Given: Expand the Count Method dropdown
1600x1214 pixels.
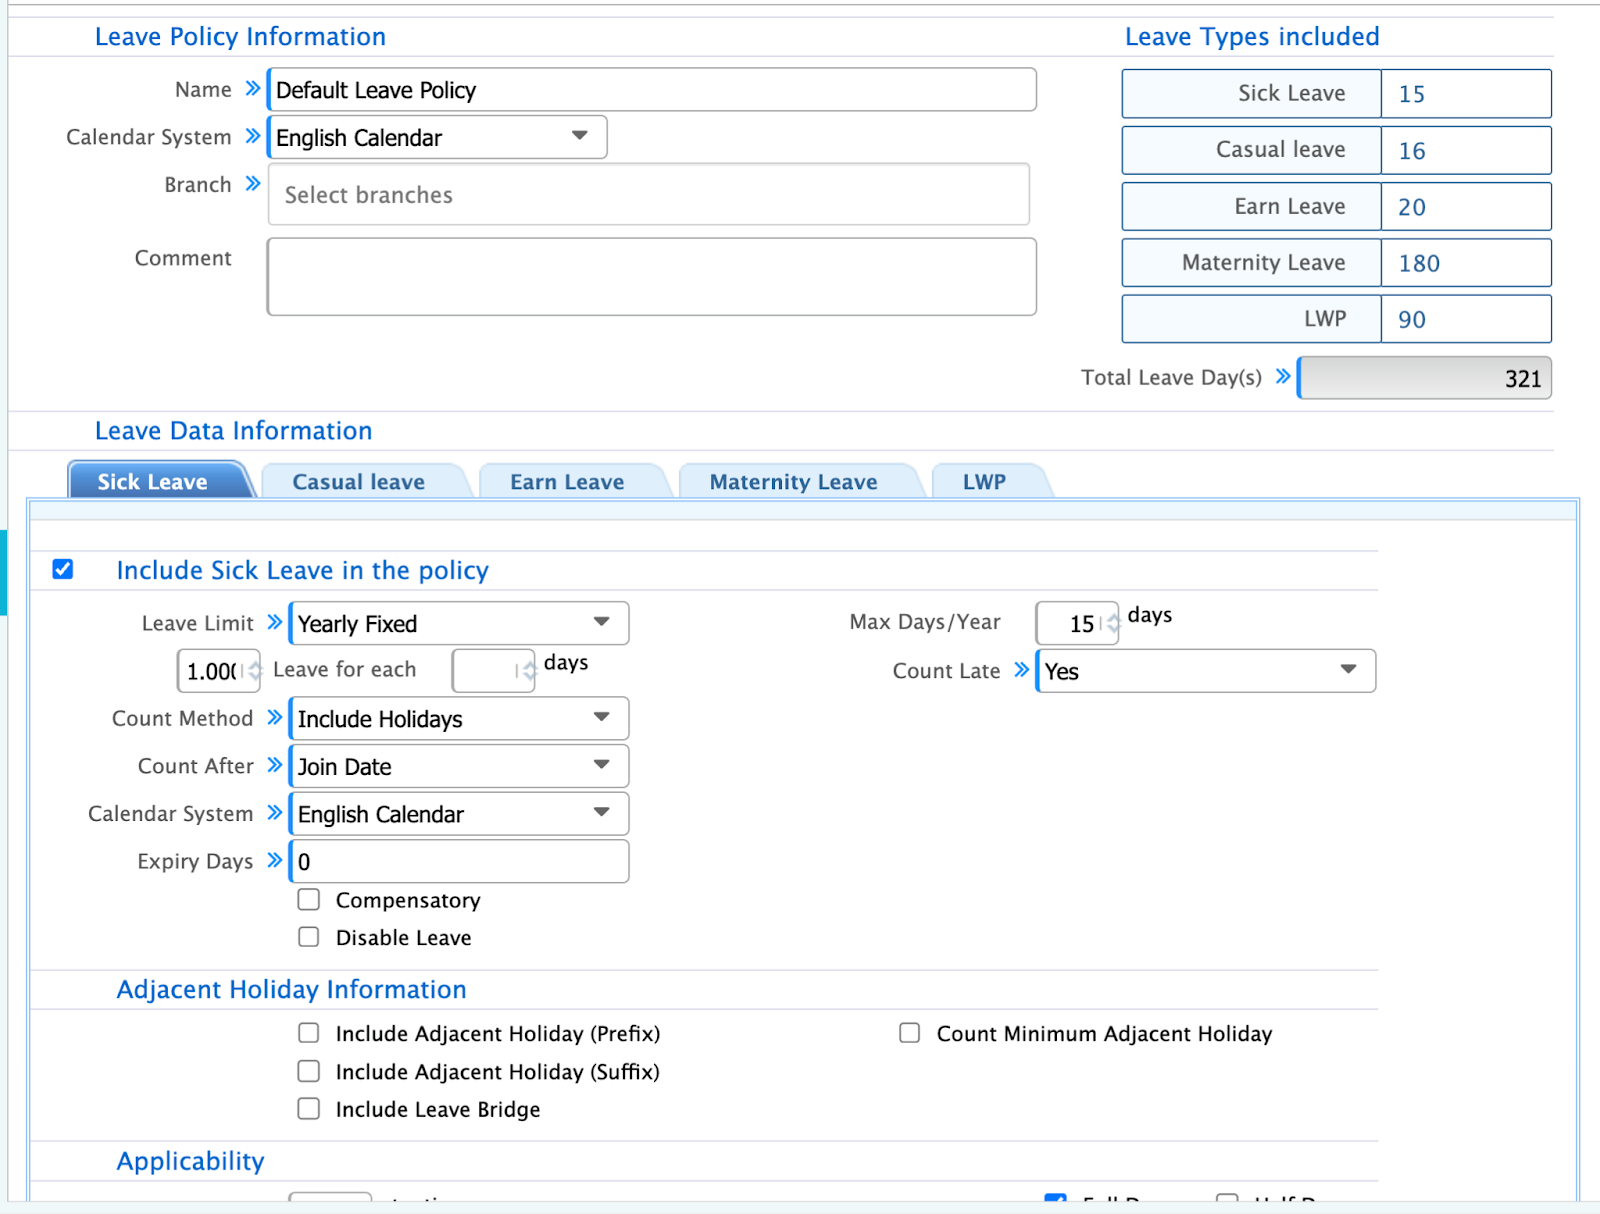Looking at the screenshot, I should (x=459, y=719).
